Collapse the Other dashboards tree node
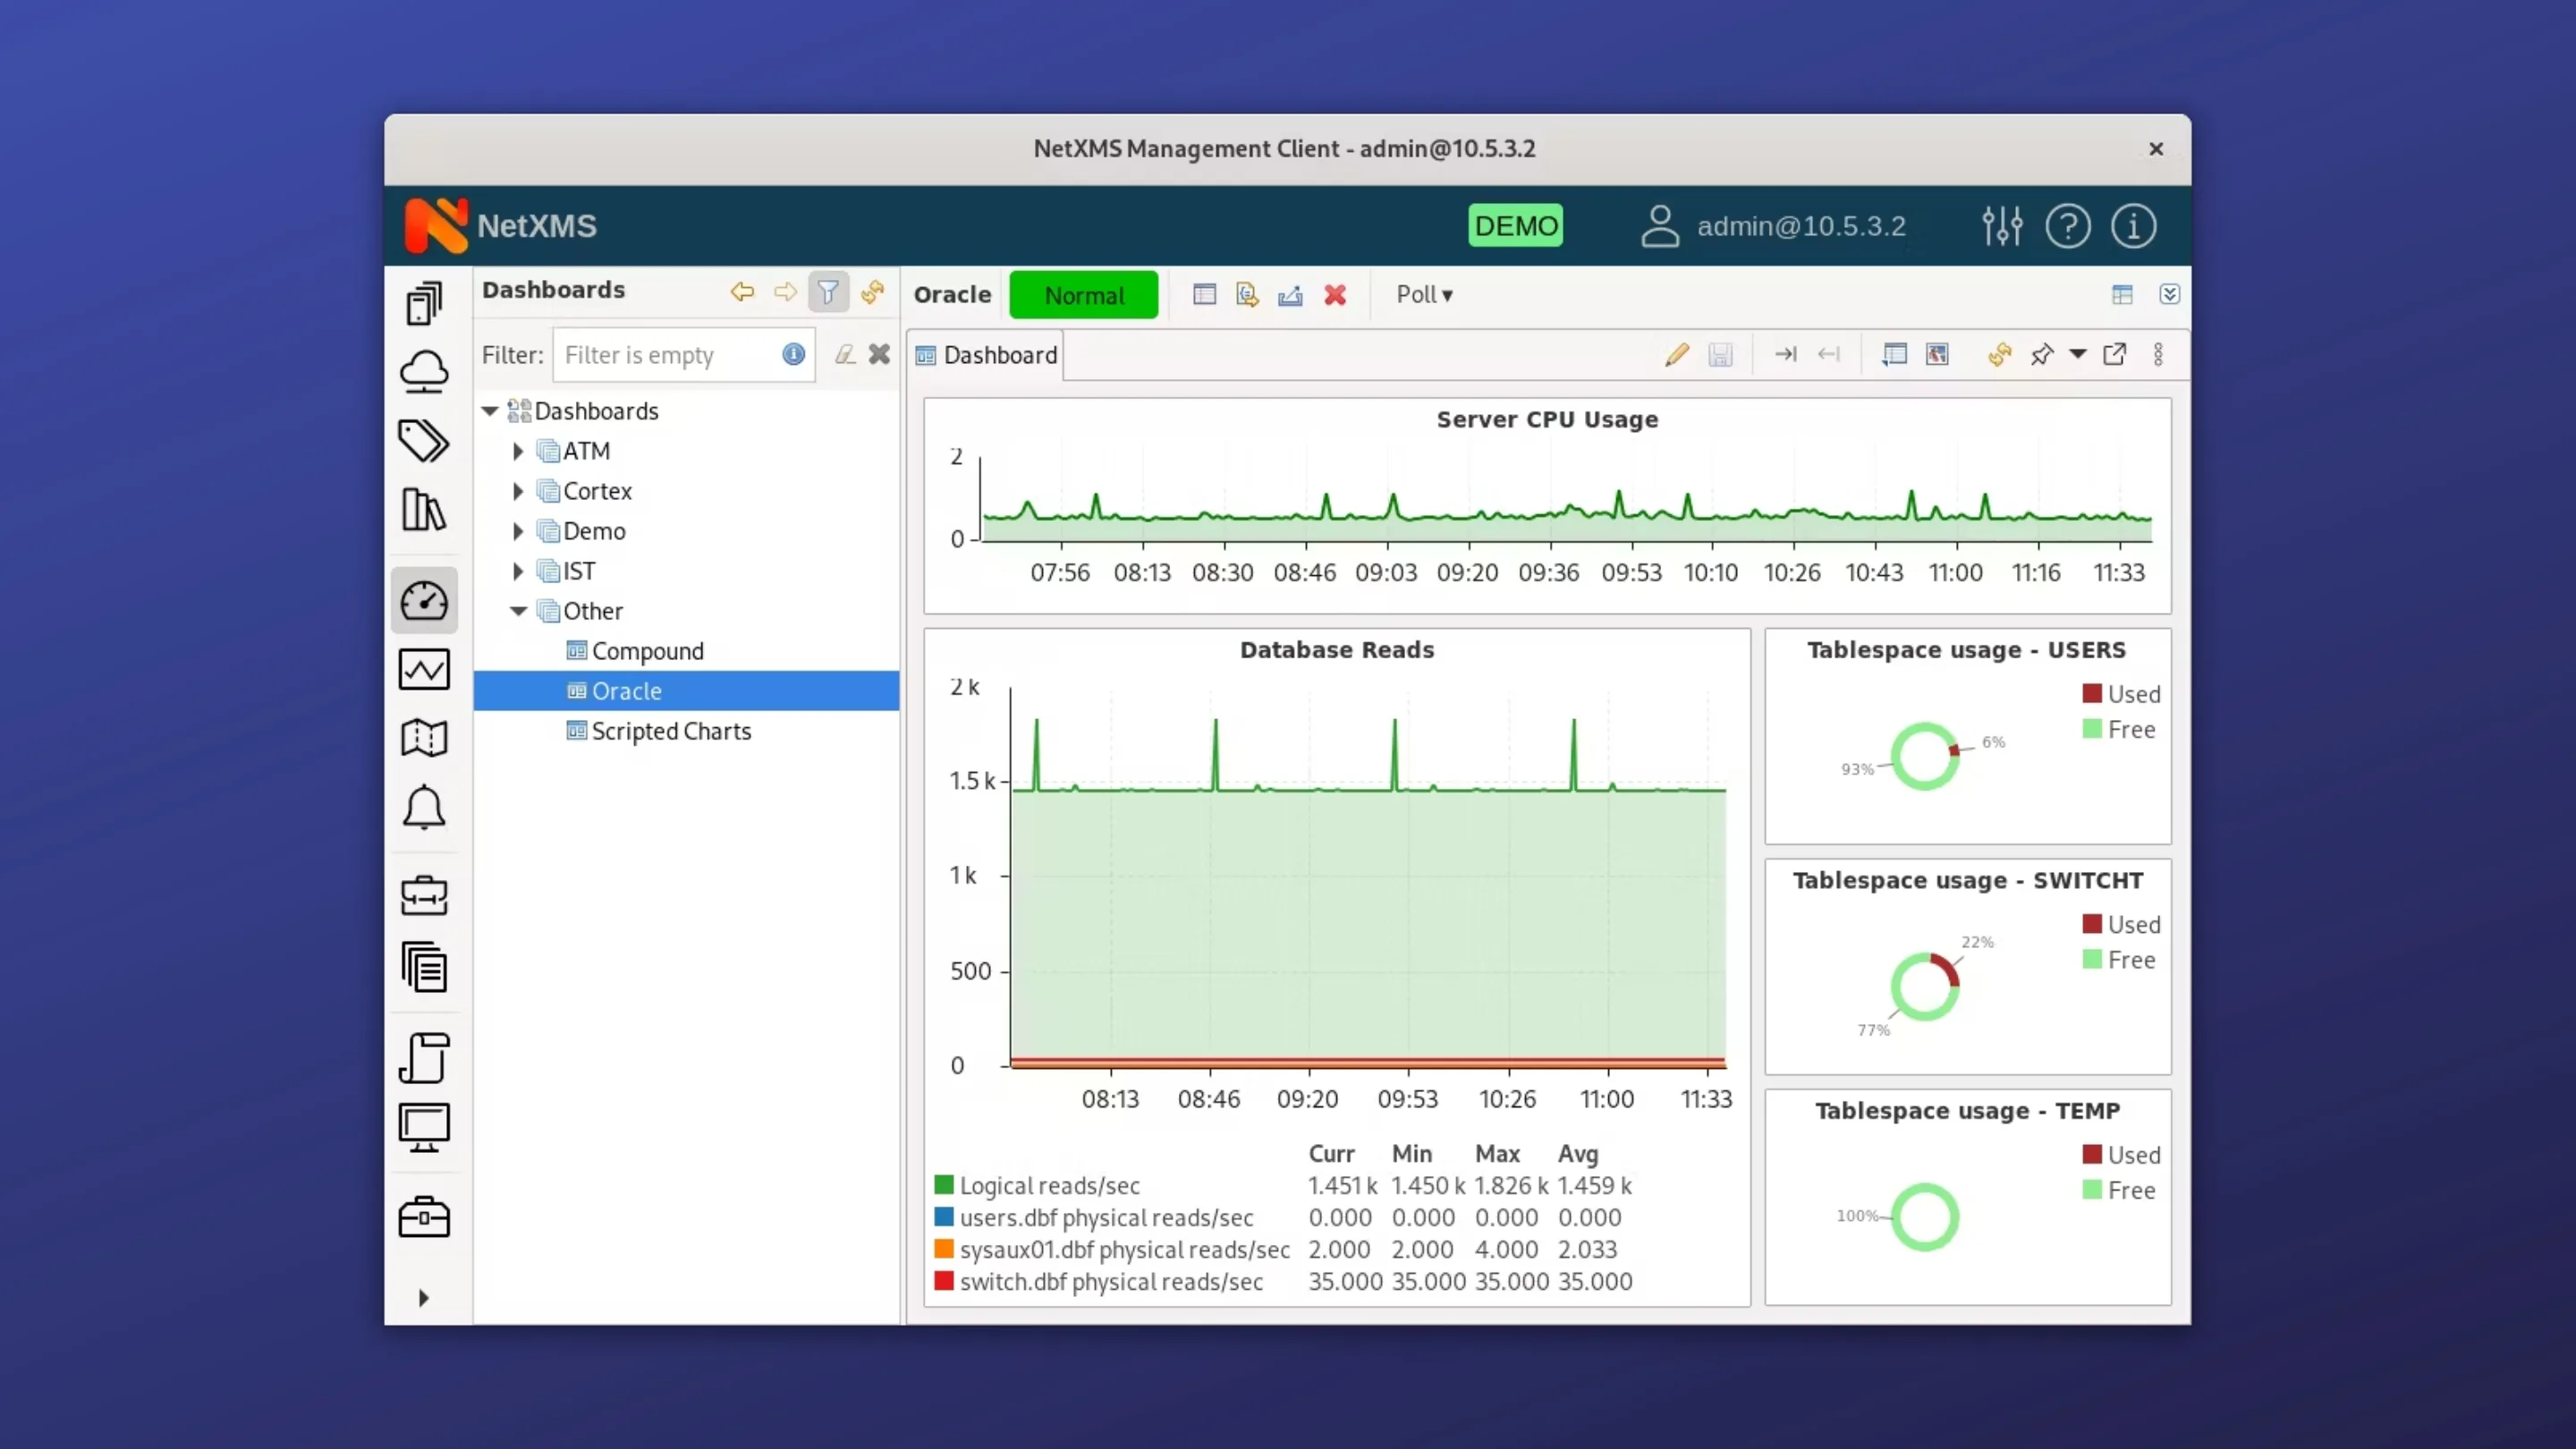This screenshot has width=2576, height=1449. point(519,611)
